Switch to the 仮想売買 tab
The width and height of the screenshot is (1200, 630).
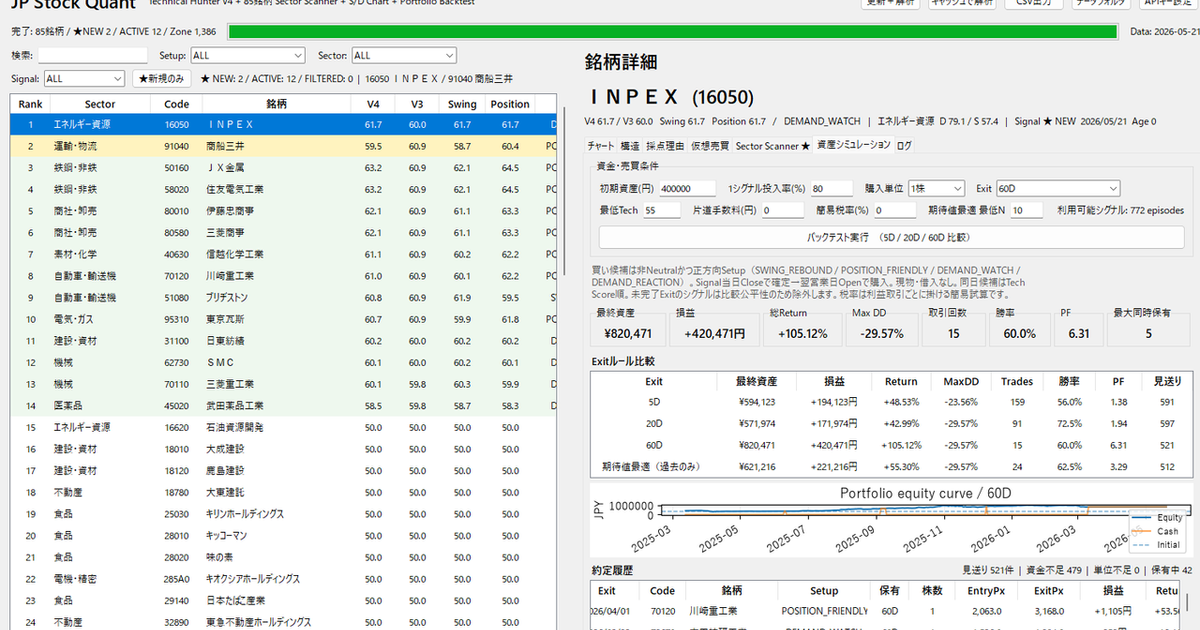pos(710,146)
